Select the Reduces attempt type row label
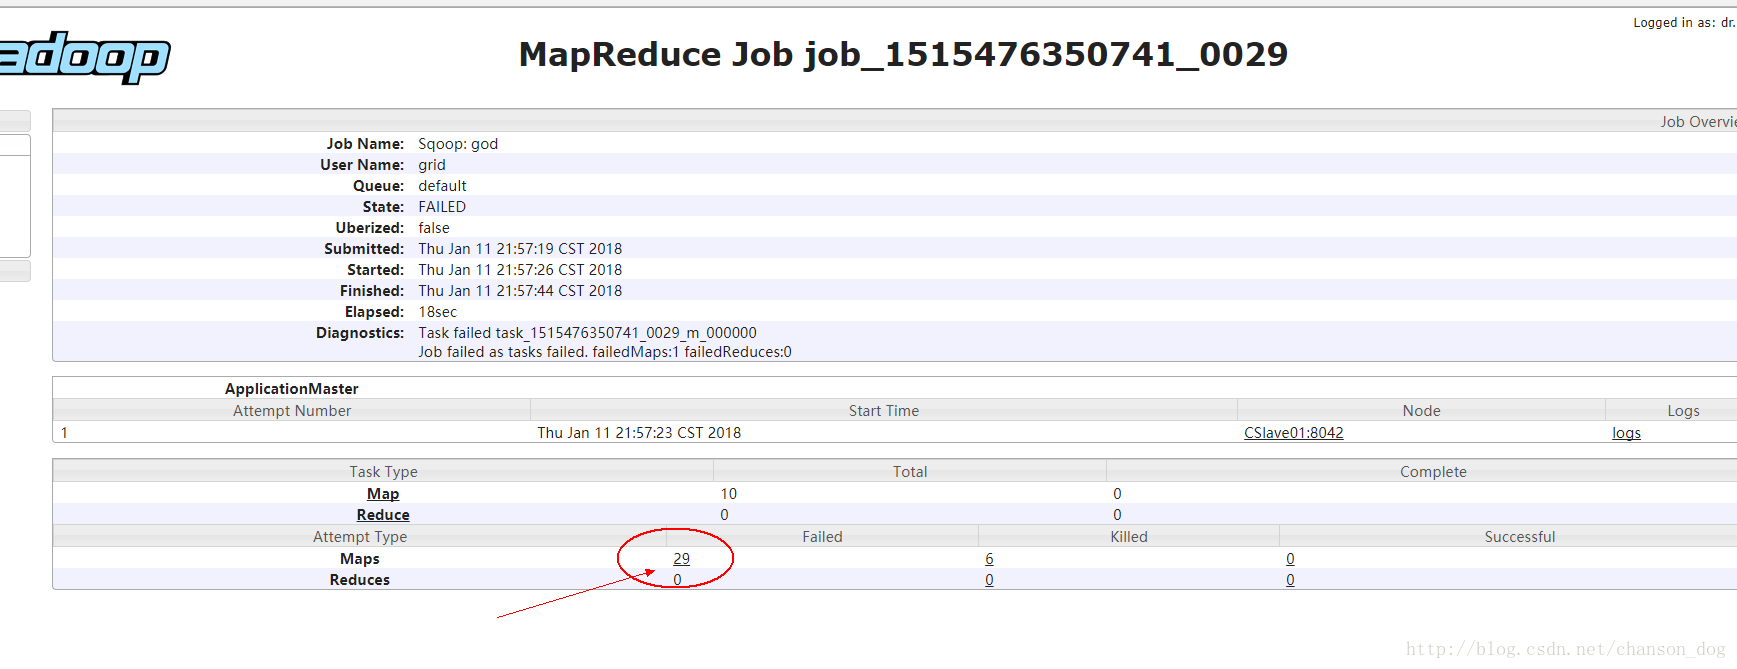The width and height of the screenshot is (1737, 669). (360, 580)
